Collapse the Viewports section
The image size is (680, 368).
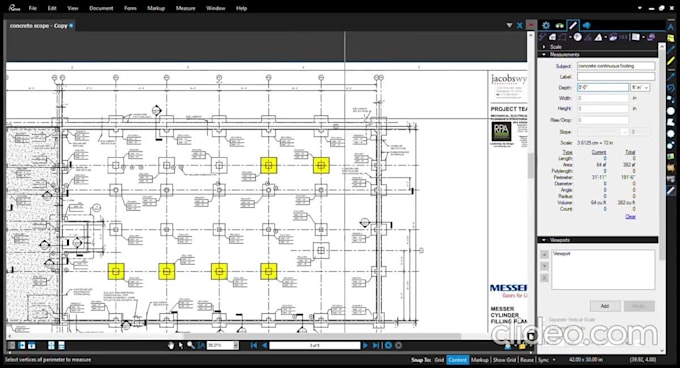tap(544, 240)
